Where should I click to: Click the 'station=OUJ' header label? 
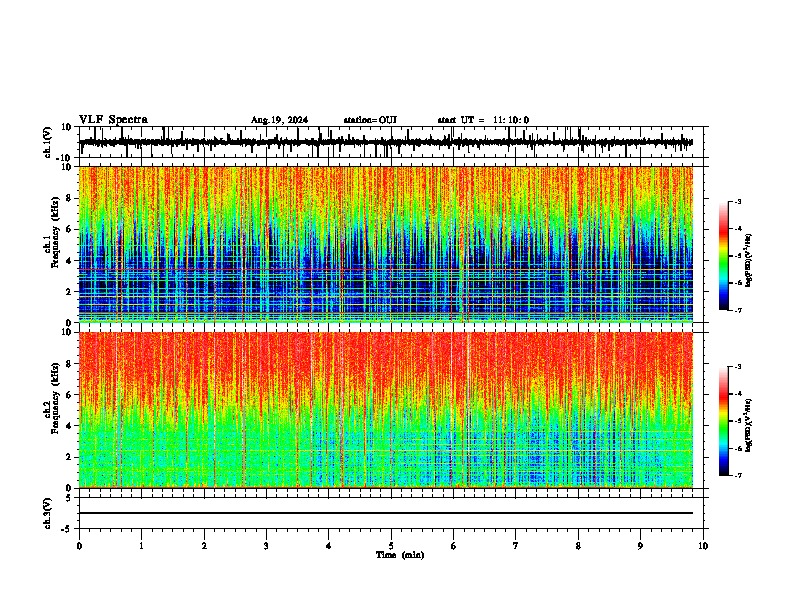coord(370,120)
